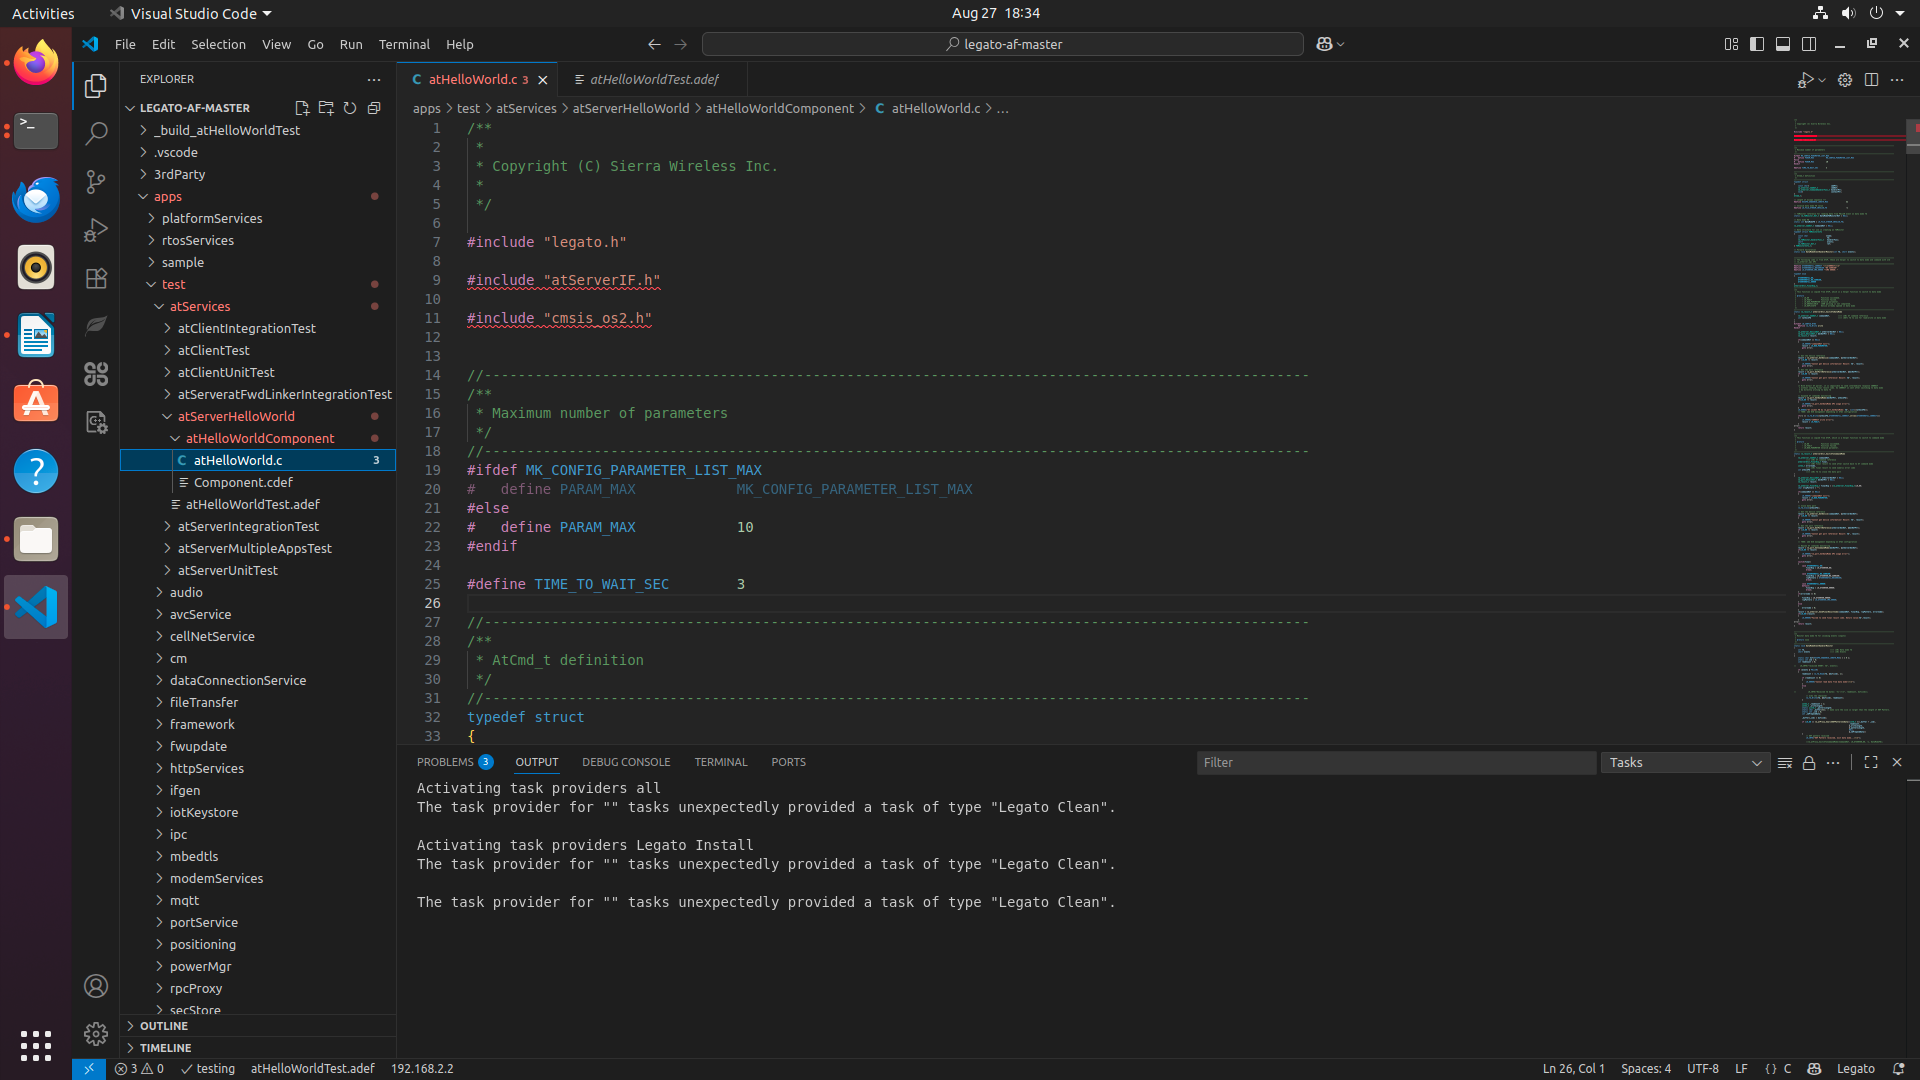Toggle primary side bar visibility
The width and height of the screenshot is (1920, 1080).
pyautogui.click(x=1757, y=44)
